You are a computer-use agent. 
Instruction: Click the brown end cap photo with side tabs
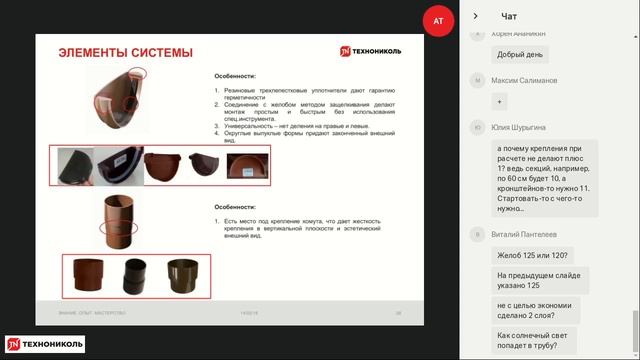162,166
